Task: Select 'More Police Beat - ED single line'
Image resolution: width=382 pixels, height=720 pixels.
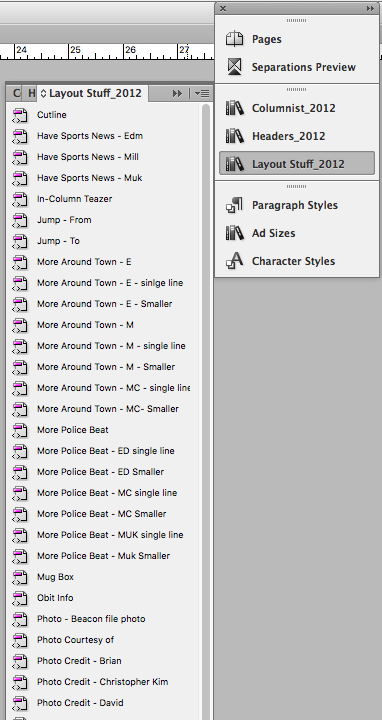Action: coord(106,451)
